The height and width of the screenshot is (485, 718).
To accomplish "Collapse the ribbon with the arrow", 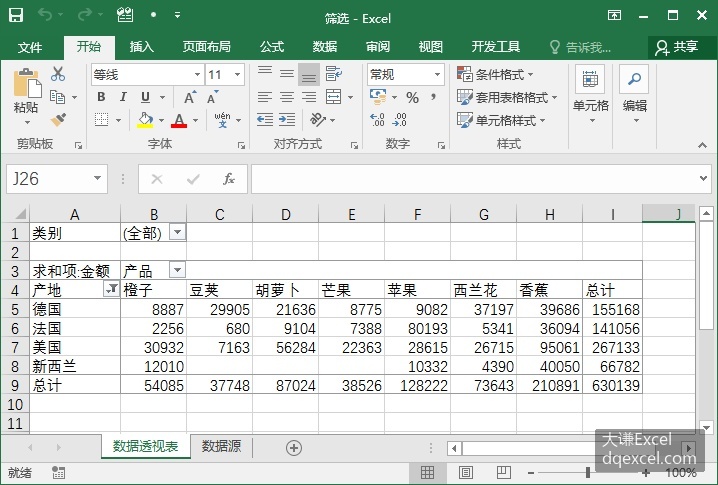I will [x=702, y=145].
